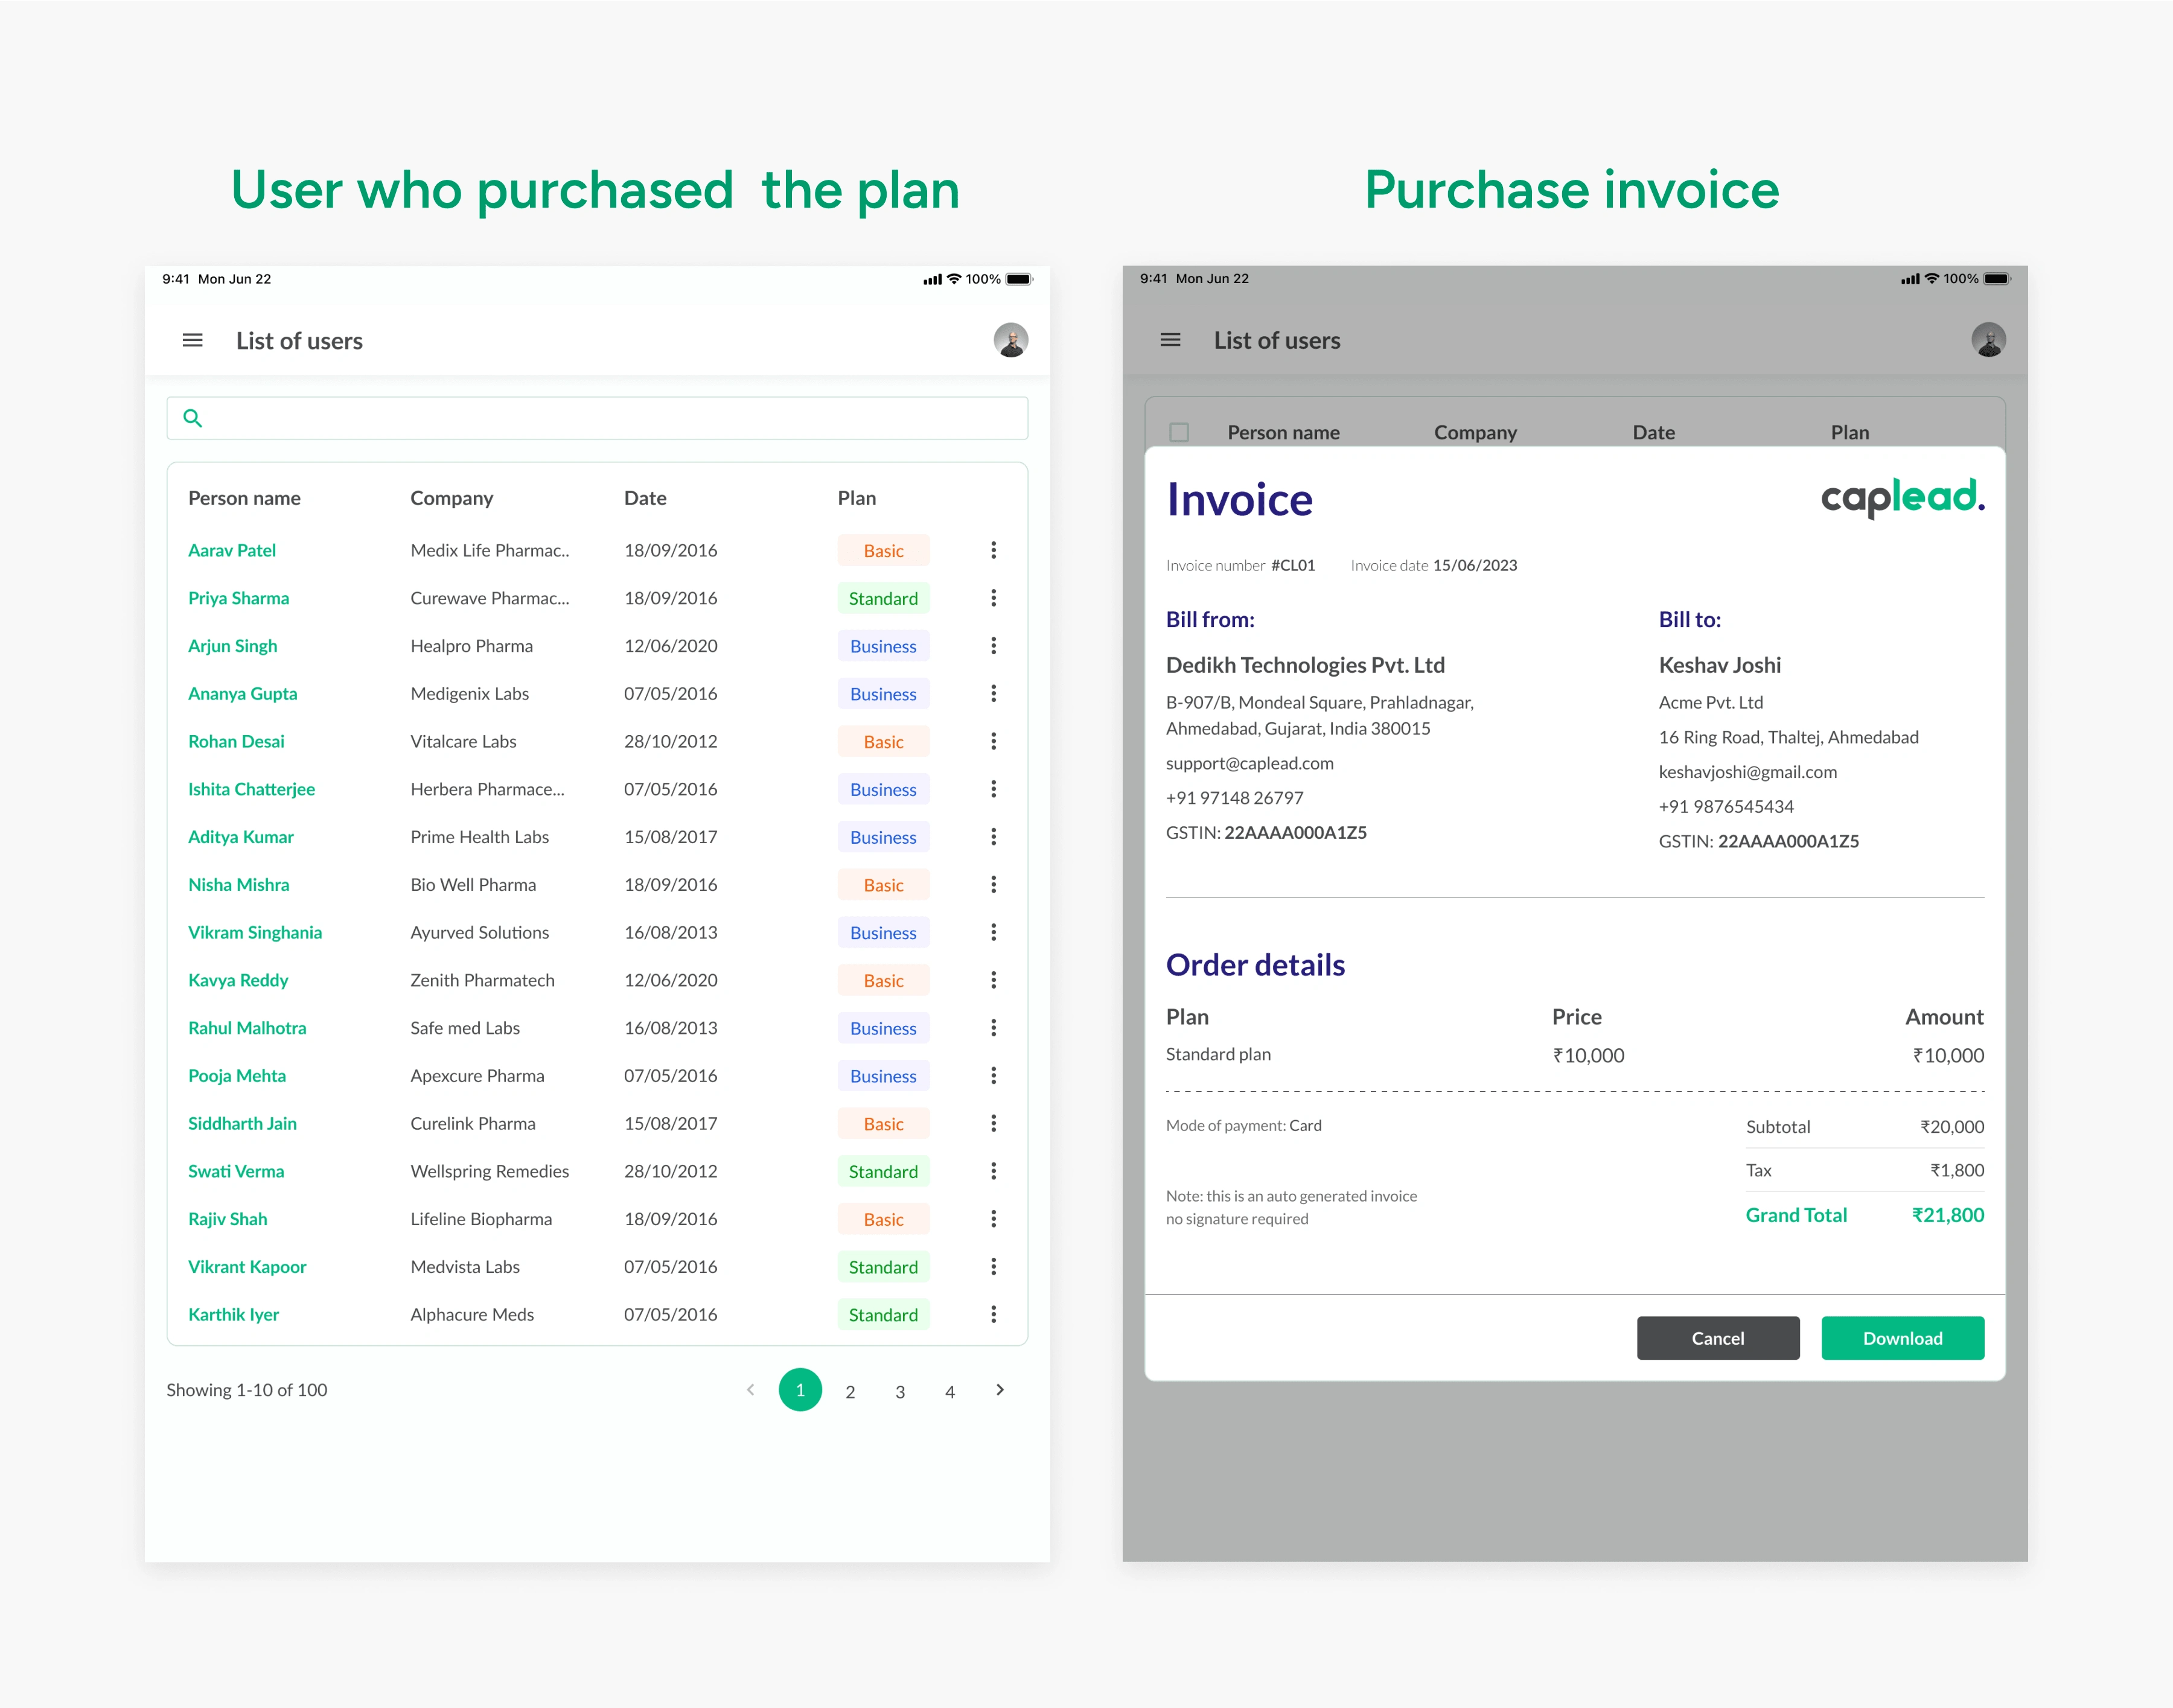Open more options for Ishita Chatterjee row

(x=993, y=789)
